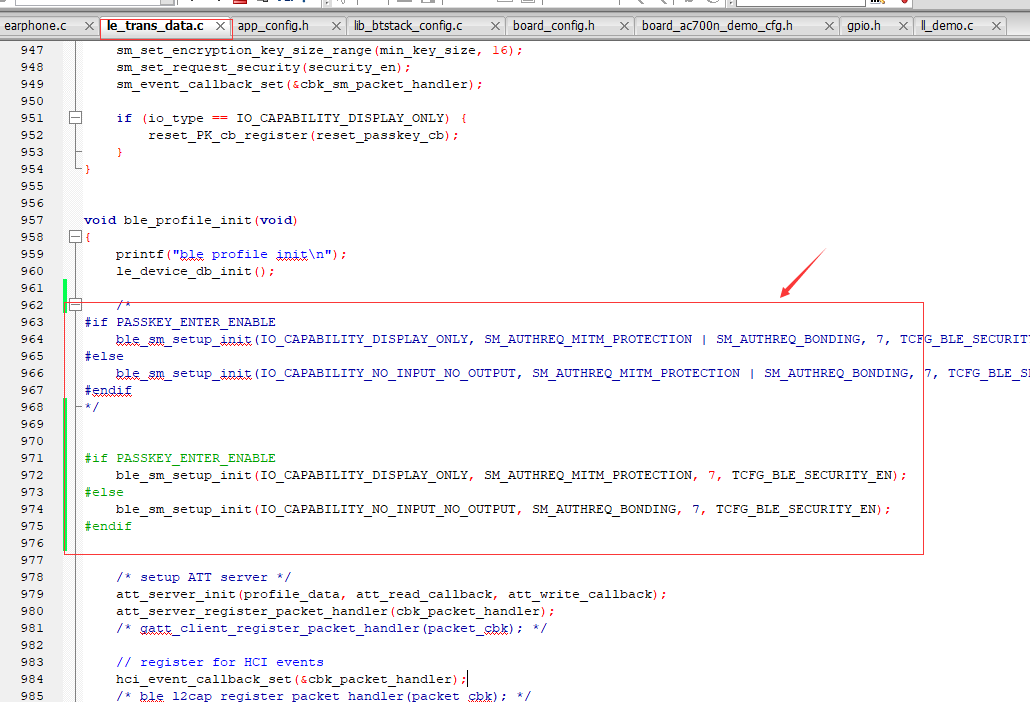Click the sm_event_callback_set line
Viewport: 1030px width, 702px height.
point(300,84)
